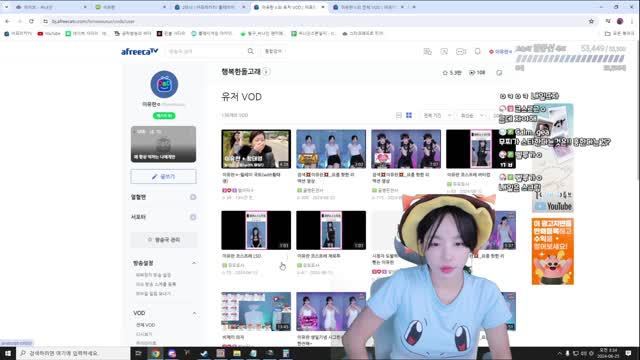This screenshot has height=360, width=640.
Task: Open the Windows notification center icon
Action: [x=628, y=353]
